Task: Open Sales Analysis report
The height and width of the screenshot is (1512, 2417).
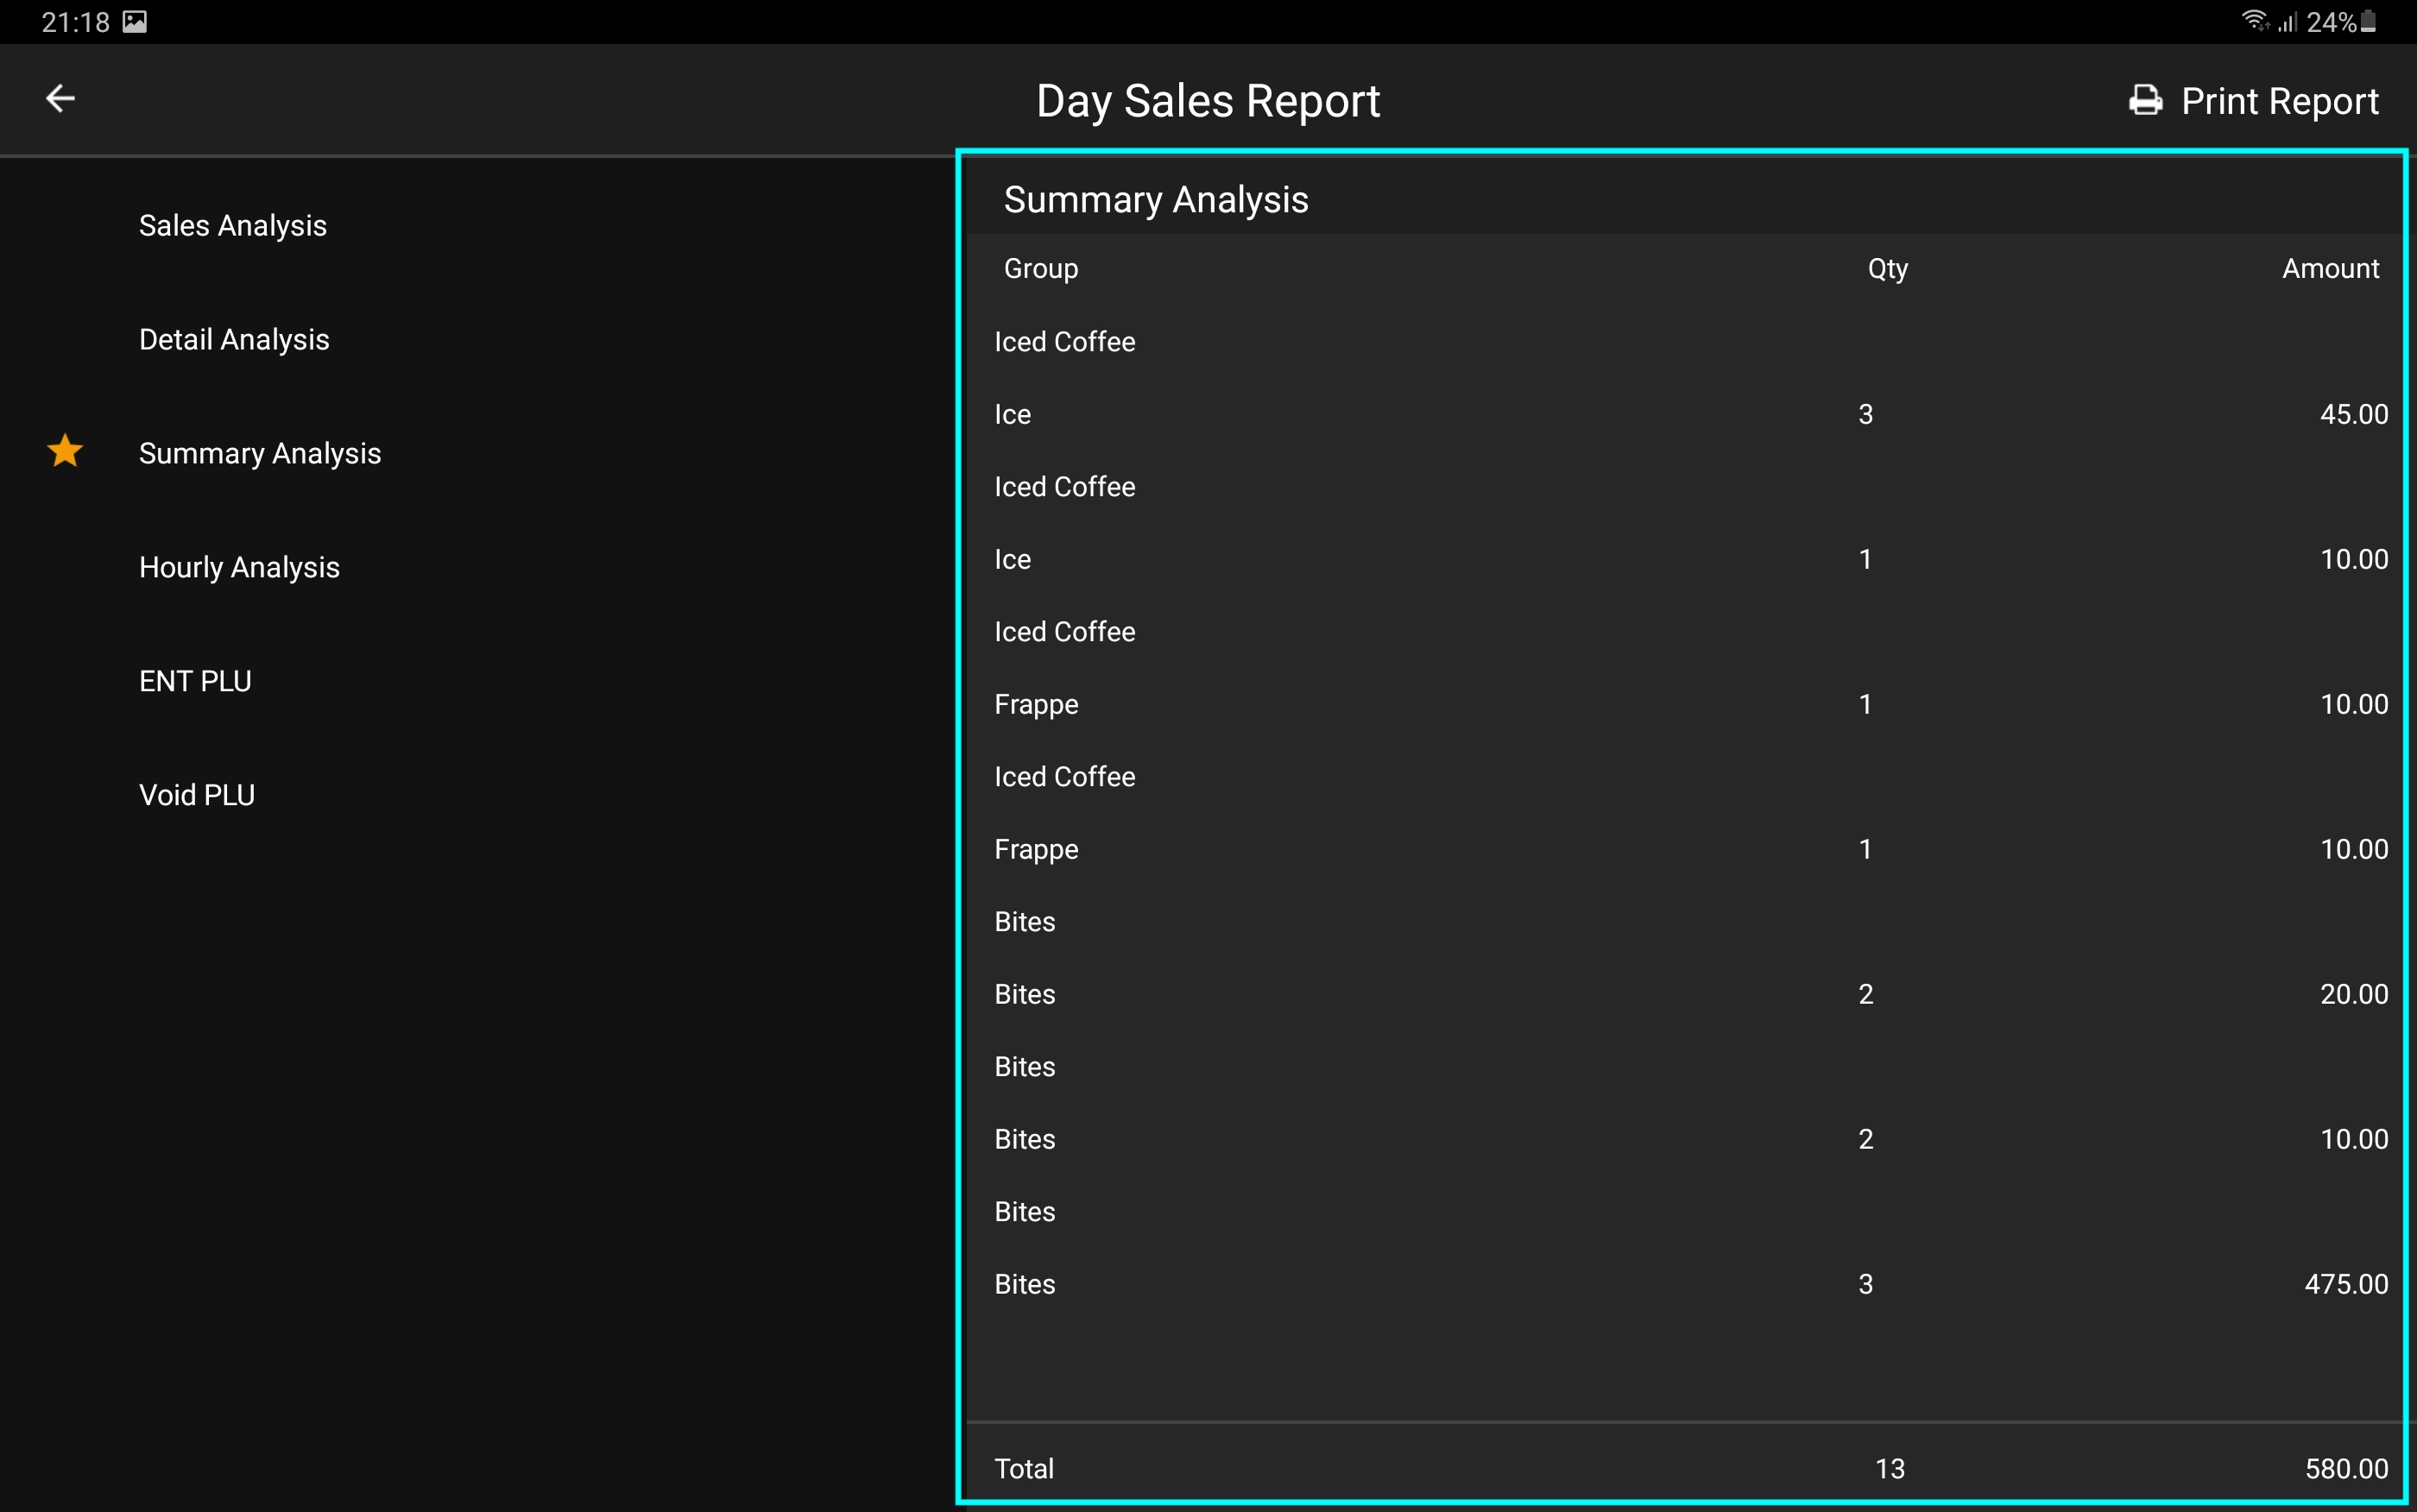Action: pyautogui.click(x=232, y=226)
